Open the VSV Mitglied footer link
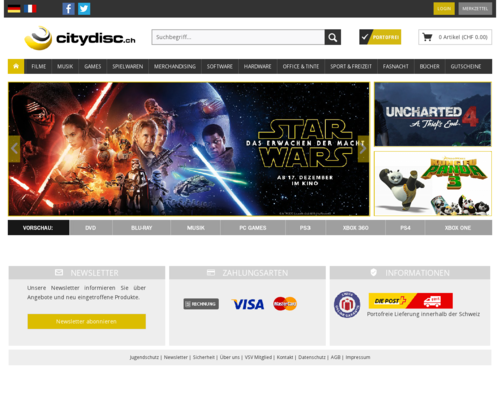This screenshot has width=500, height=400. click(x=258, y=357)
